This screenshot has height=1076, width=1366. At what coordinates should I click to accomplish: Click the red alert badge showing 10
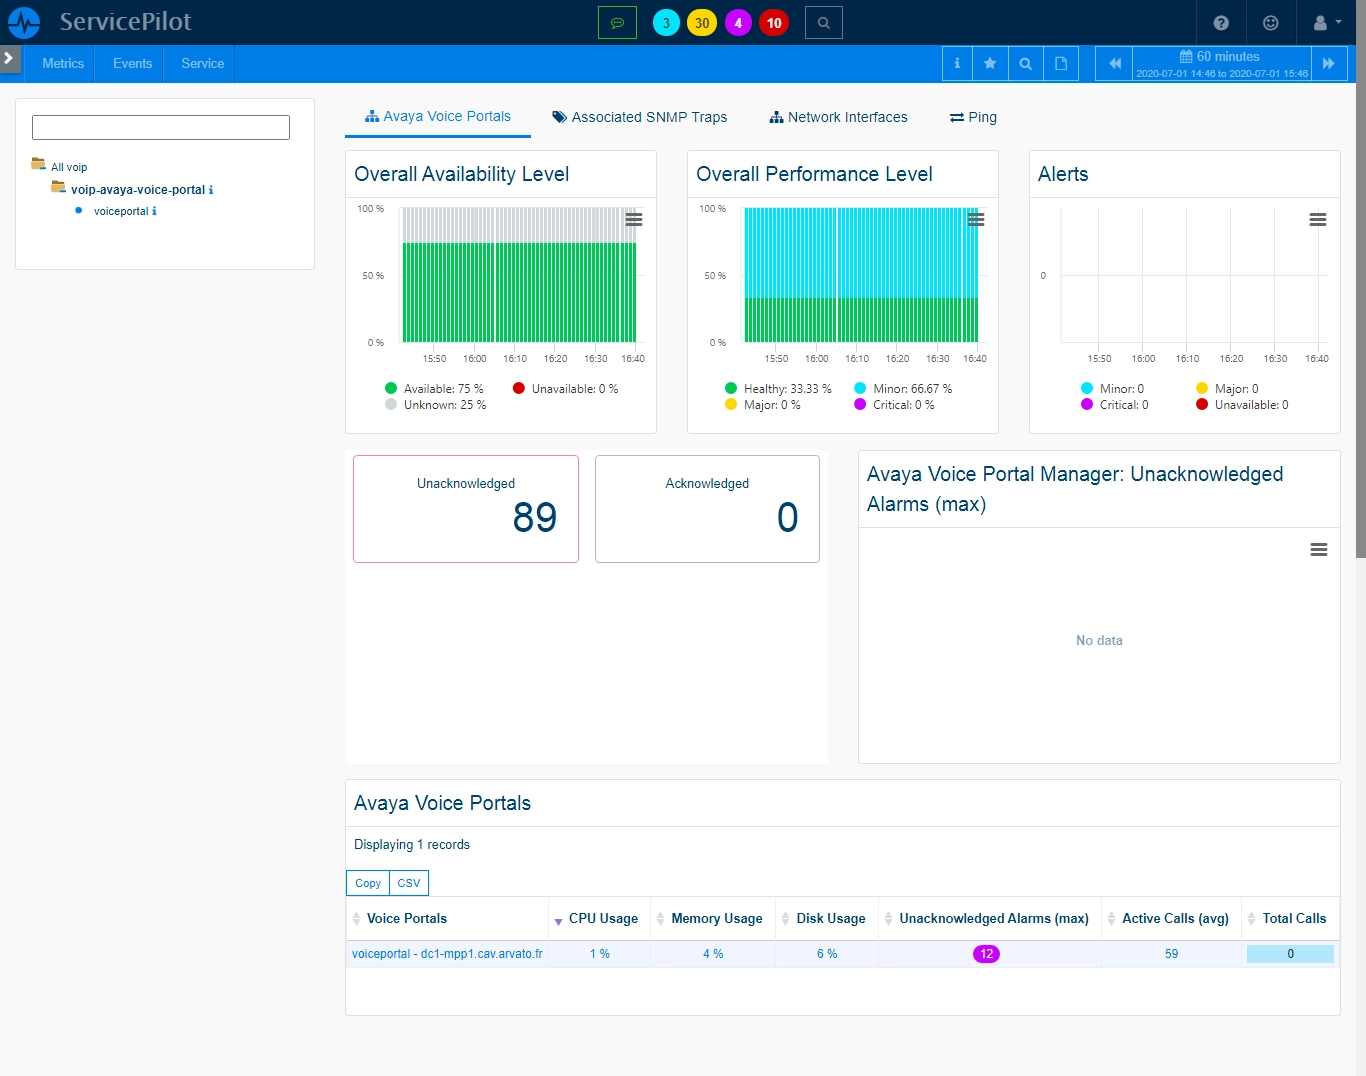point(774,23)
